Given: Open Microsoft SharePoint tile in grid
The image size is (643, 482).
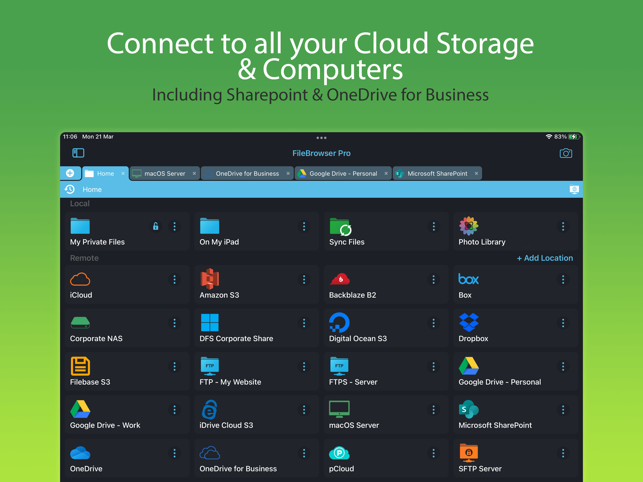Looking at the screenshot, I should coord(515,415).
